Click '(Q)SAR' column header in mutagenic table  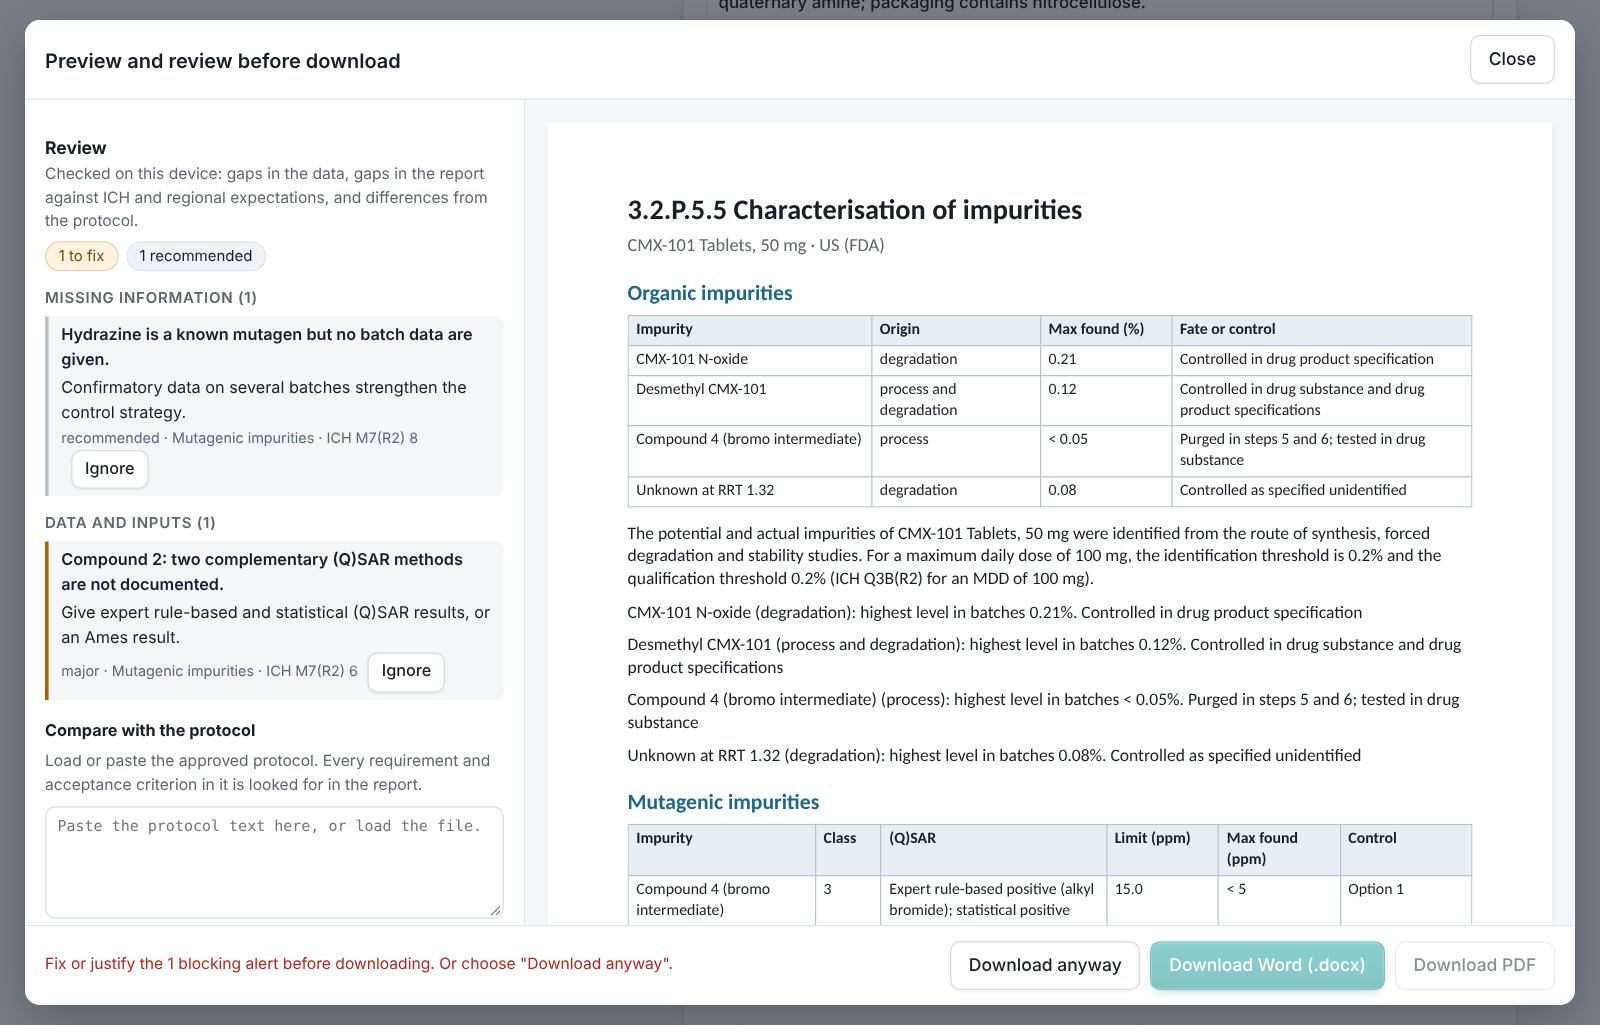[993, 849]
